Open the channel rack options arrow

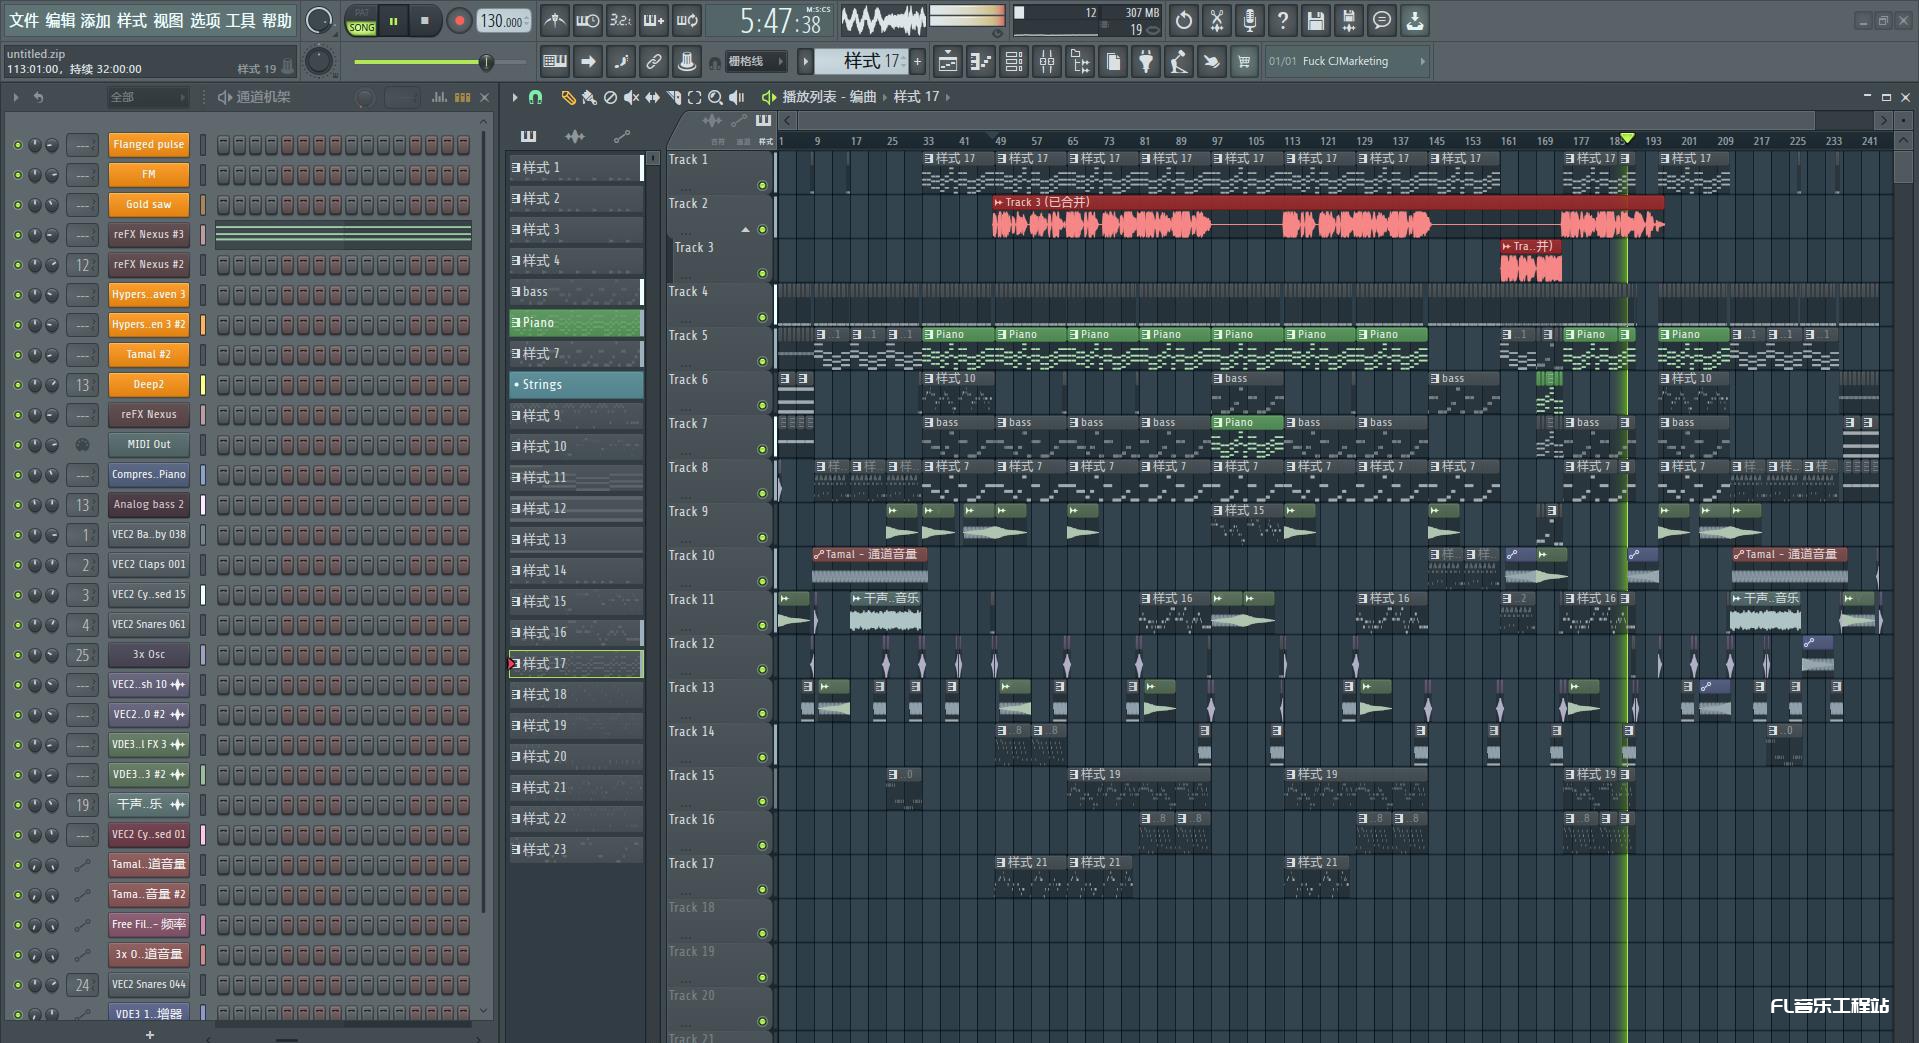(x=15, y=97)
